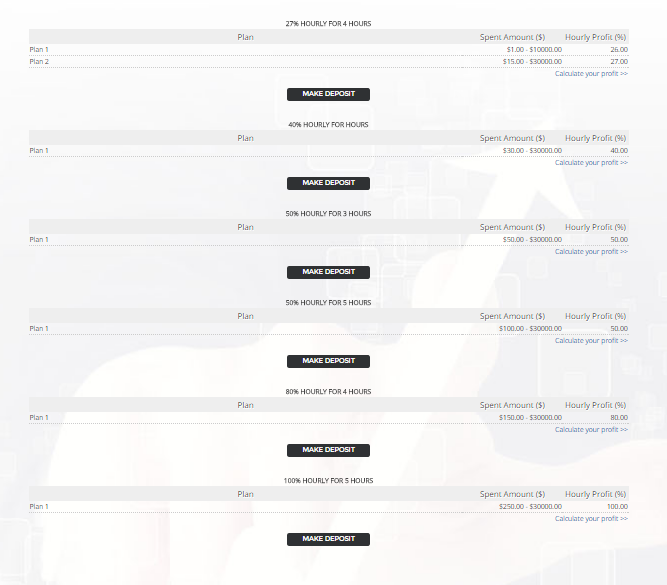
Task: Click Make Deposit under 80% hourly plan
Action: [x=328, y=450]
